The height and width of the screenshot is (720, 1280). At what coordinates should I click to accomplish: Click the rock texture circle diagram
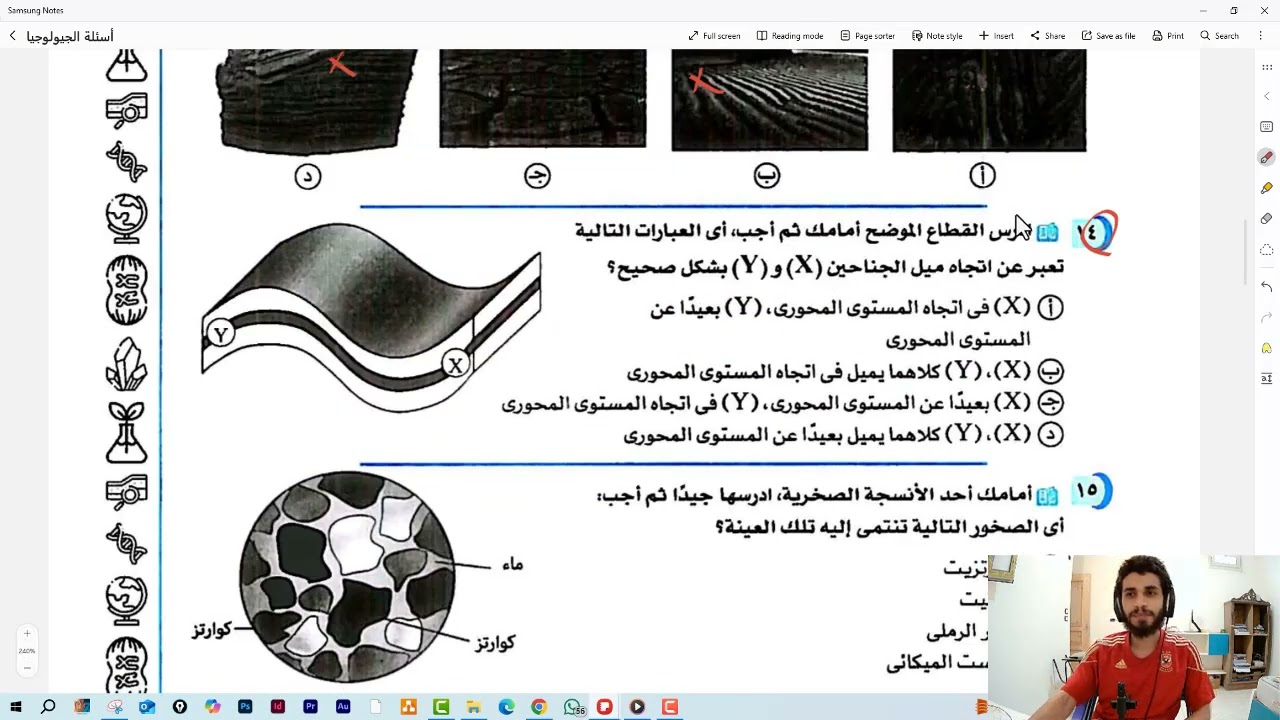(347, 577)
